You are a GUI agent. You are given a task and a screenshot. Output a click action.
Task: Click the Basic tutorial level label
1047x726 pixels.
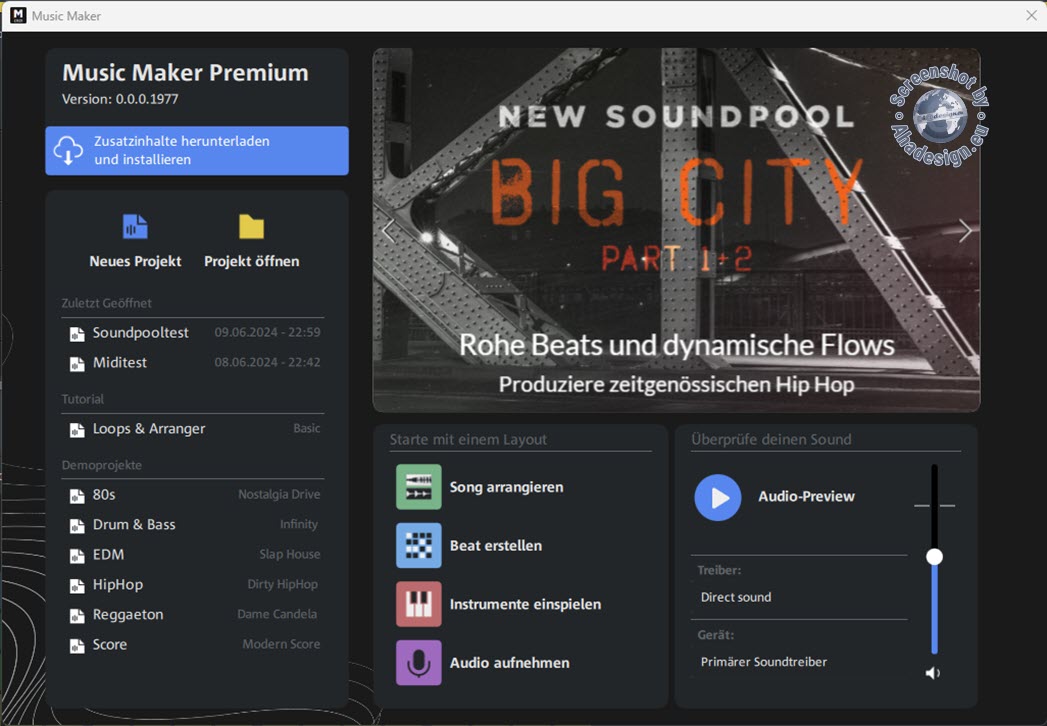point(306,428)
